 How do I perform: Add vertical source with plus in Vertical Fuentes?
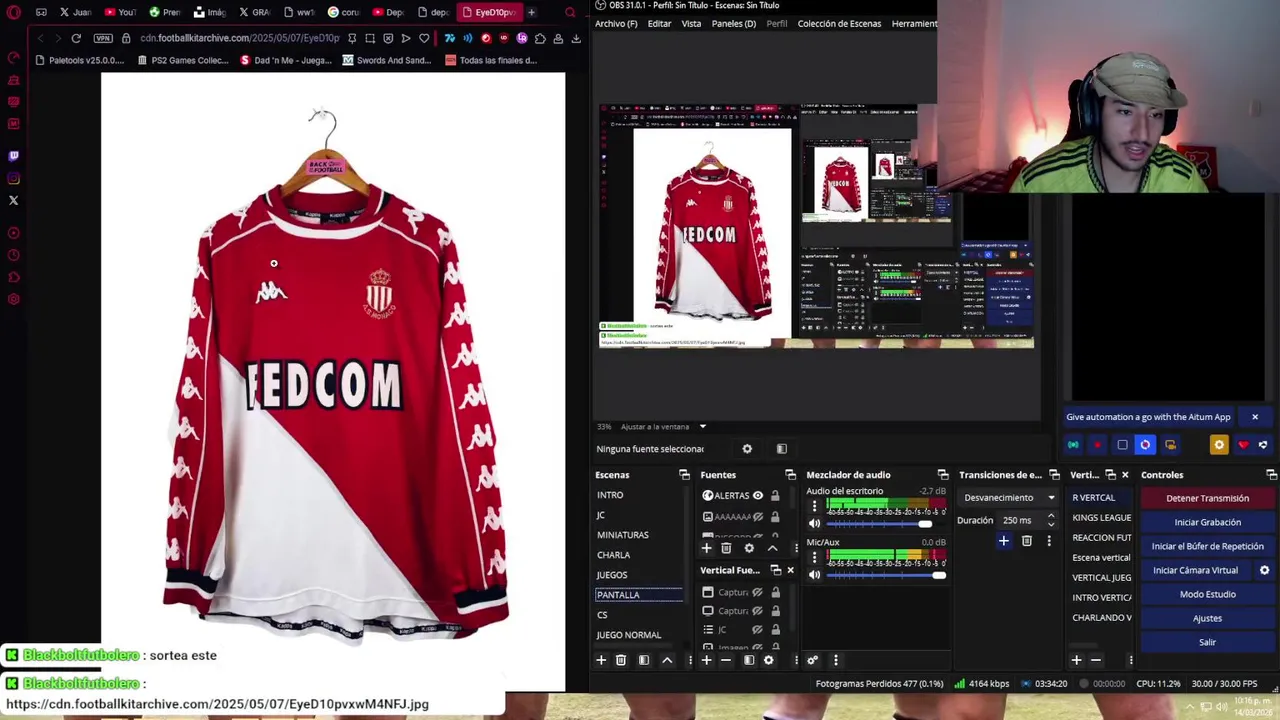point(706,660)
